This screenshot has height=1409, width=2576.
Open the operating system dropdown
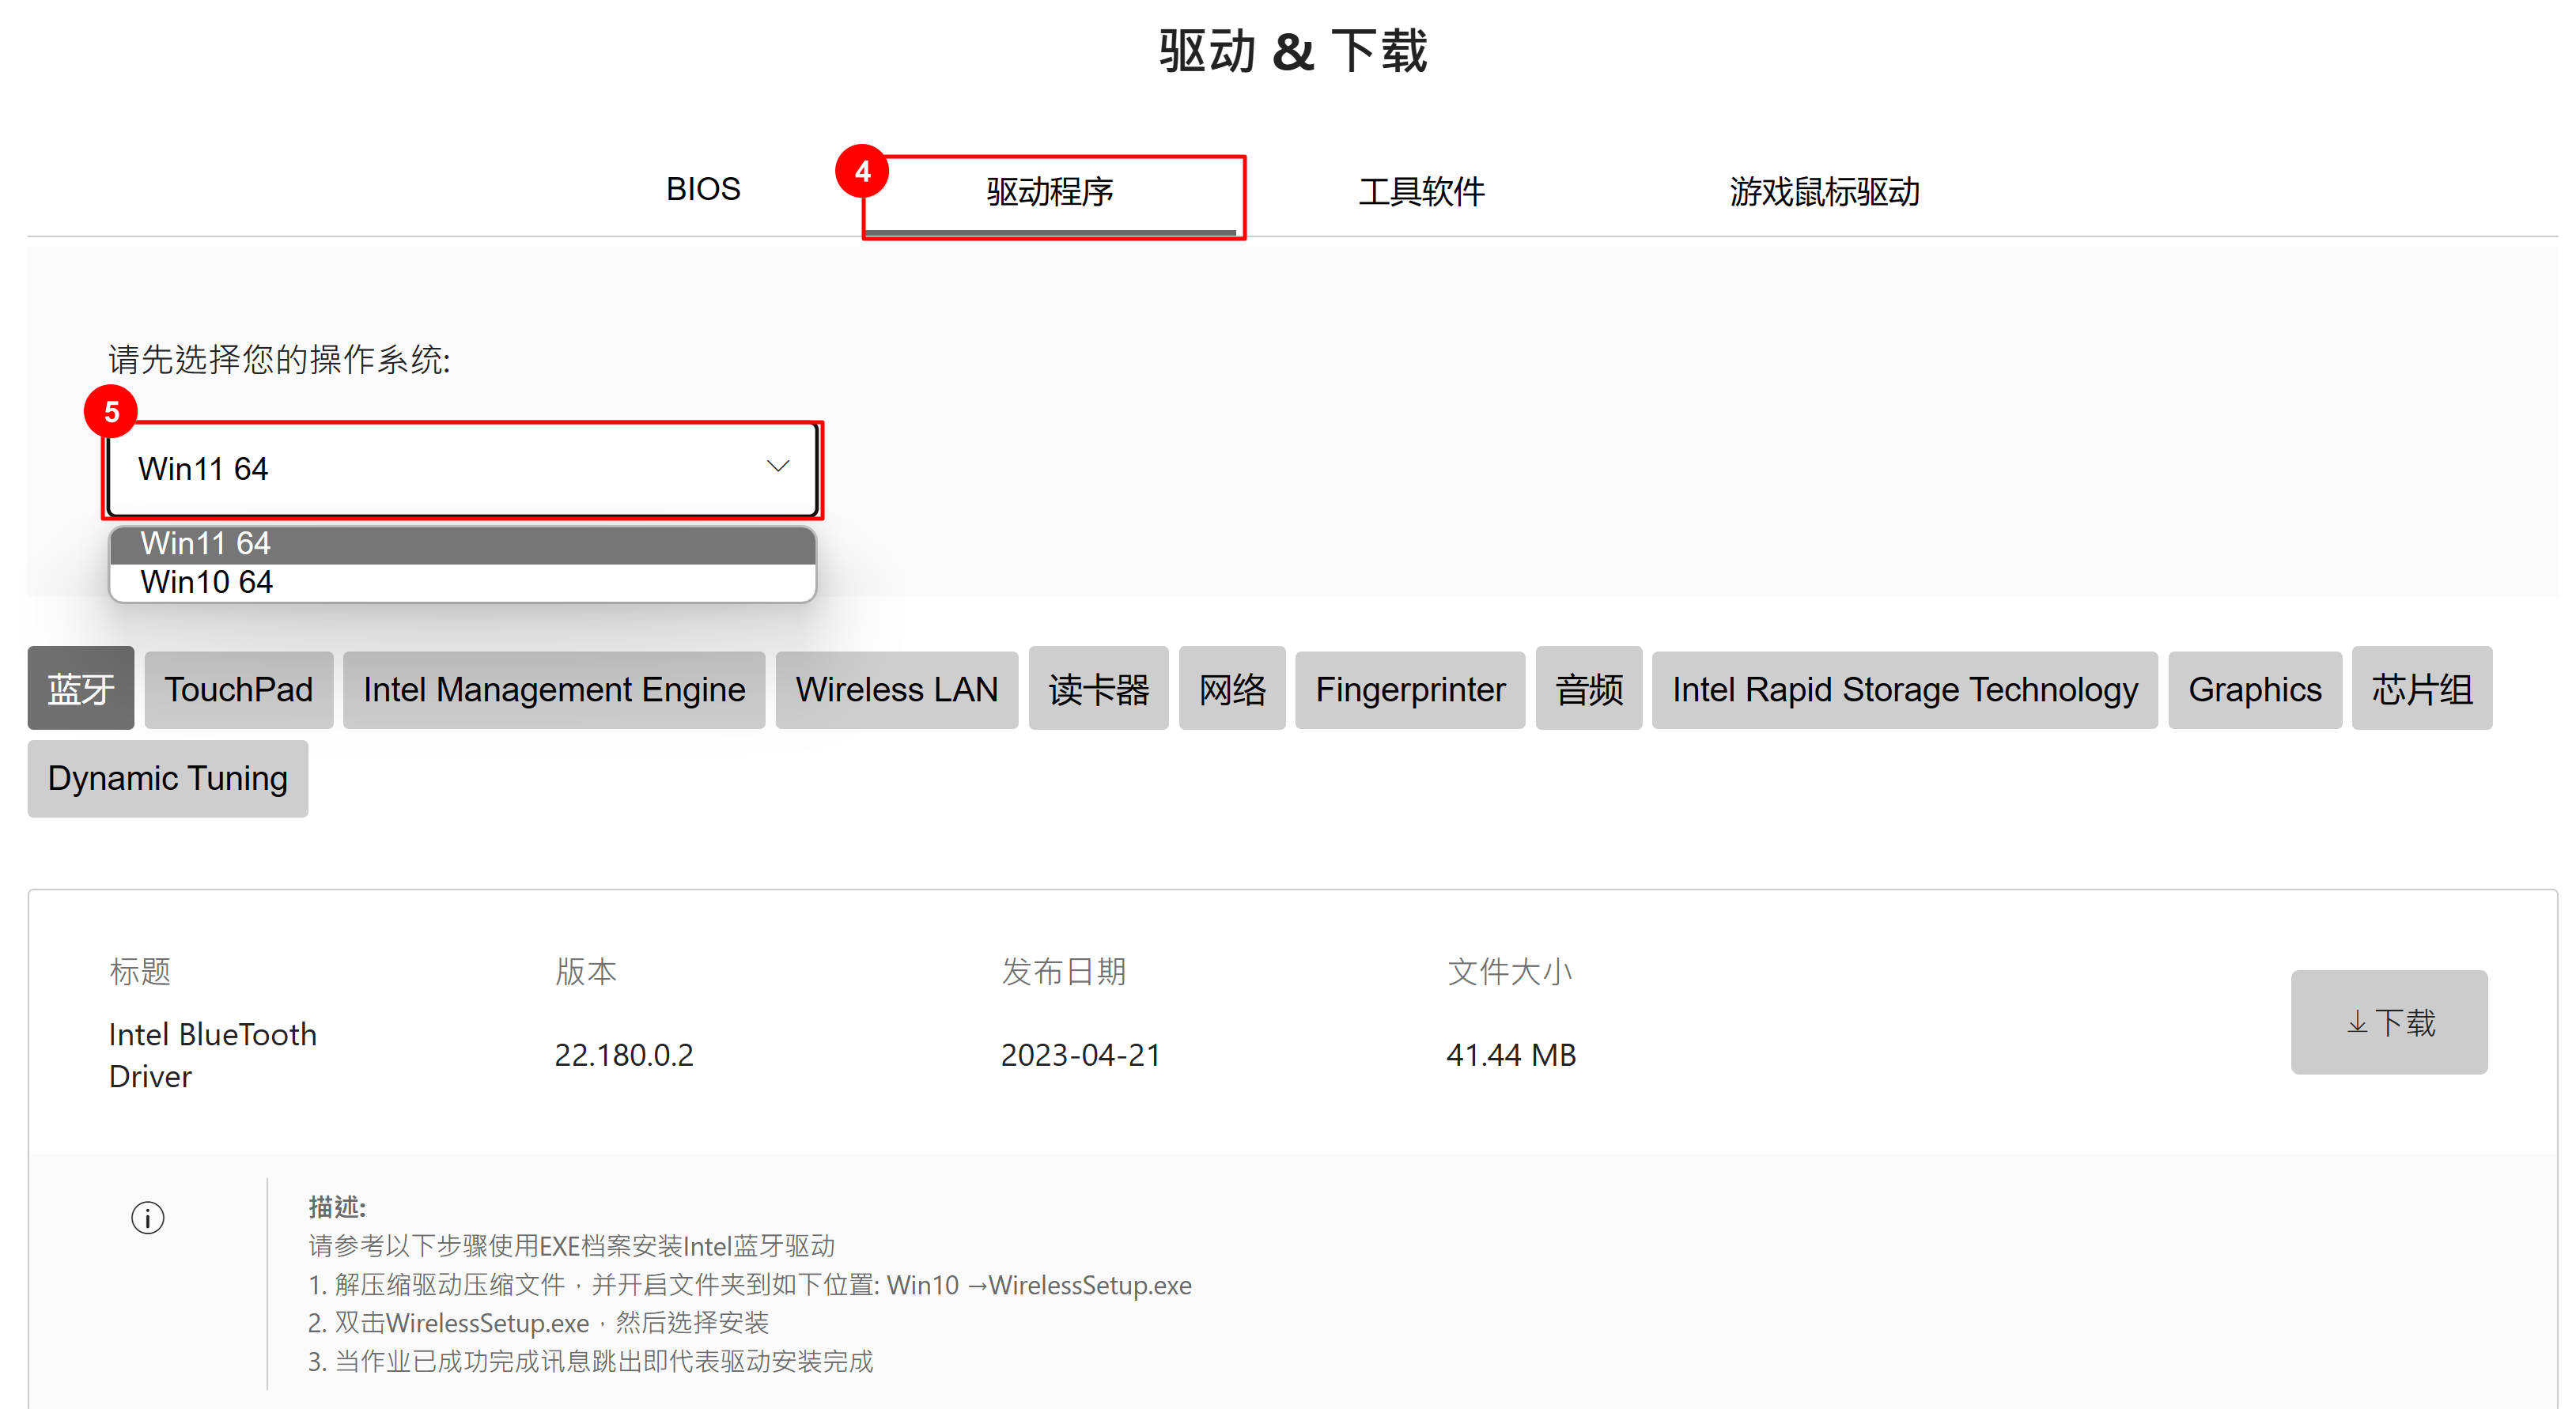pyautogui.click(x=461, y=469)
